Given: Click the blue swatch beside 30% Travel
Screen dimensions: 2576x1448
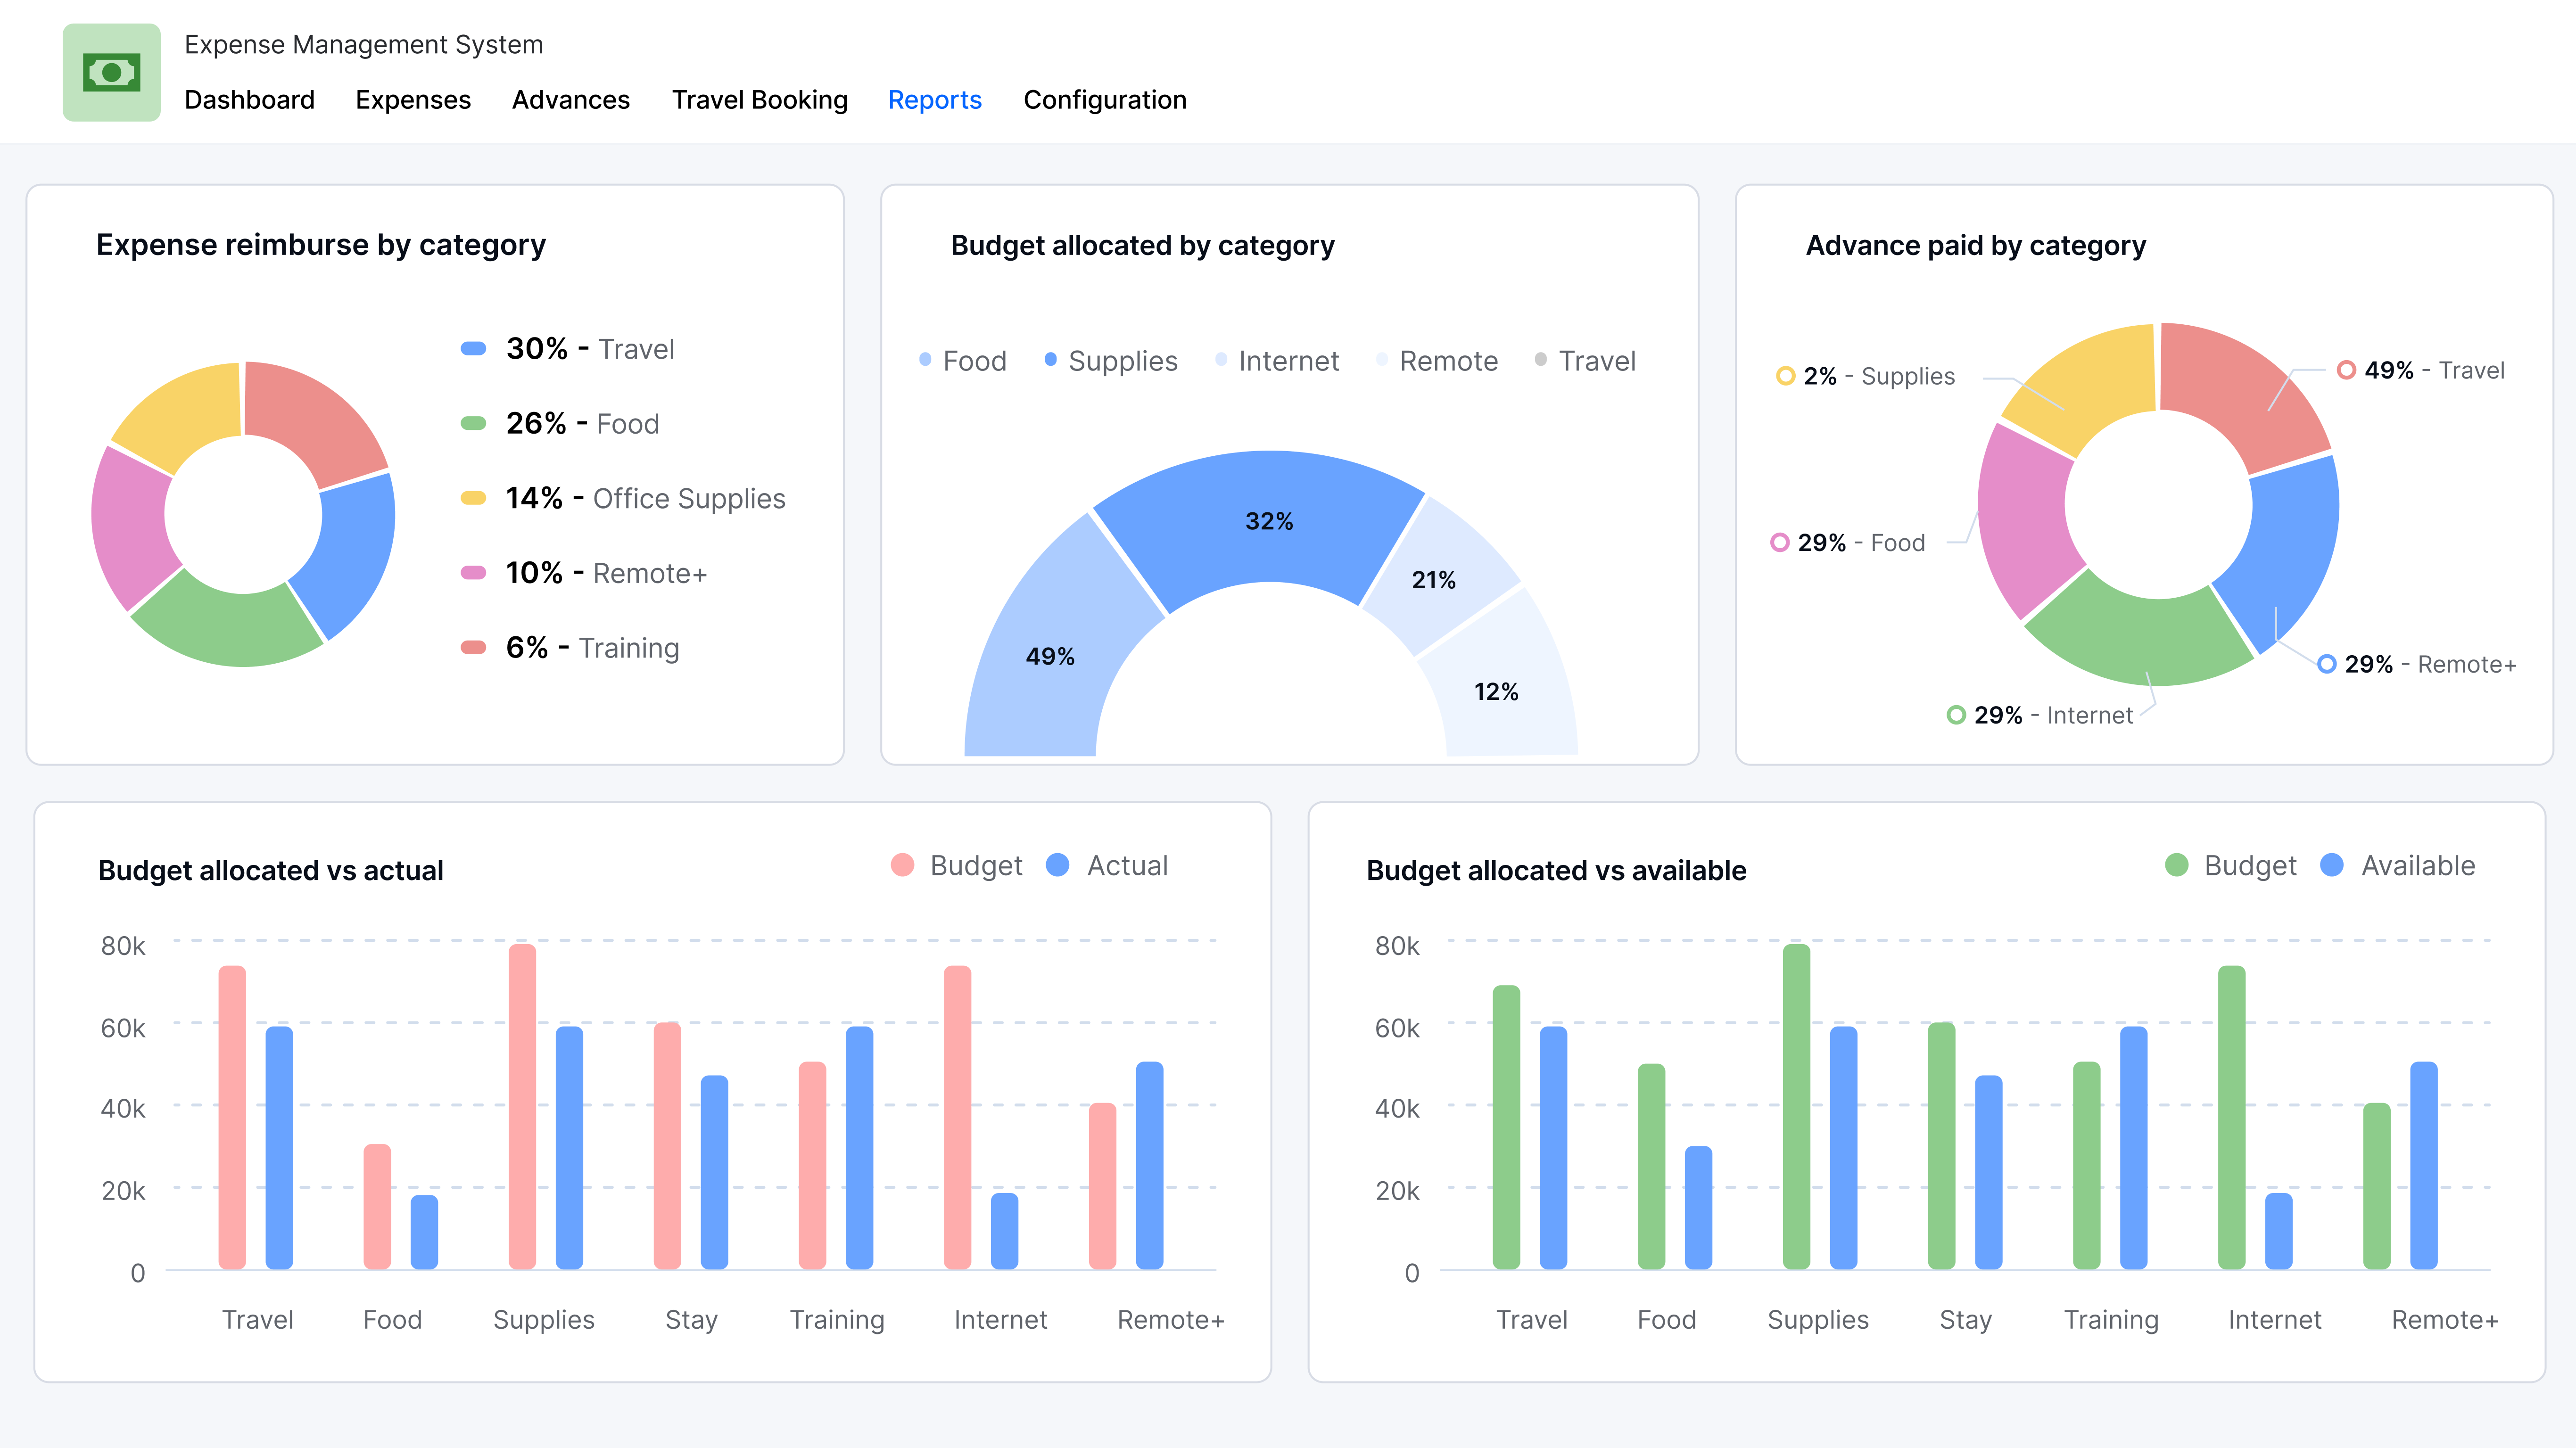Looking at the screenshot, I should [473, 349].
